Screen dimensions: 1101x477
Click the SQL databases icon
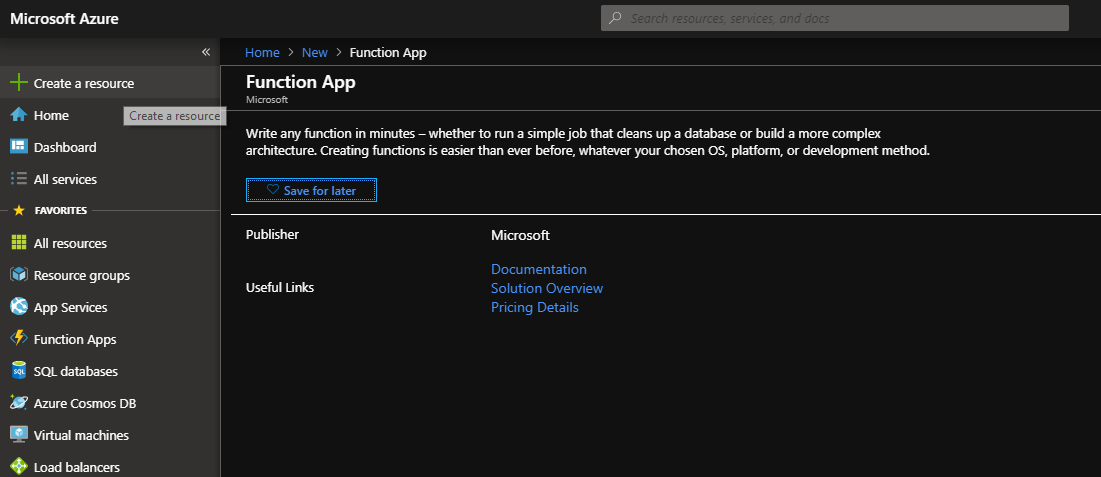[19, 371]
